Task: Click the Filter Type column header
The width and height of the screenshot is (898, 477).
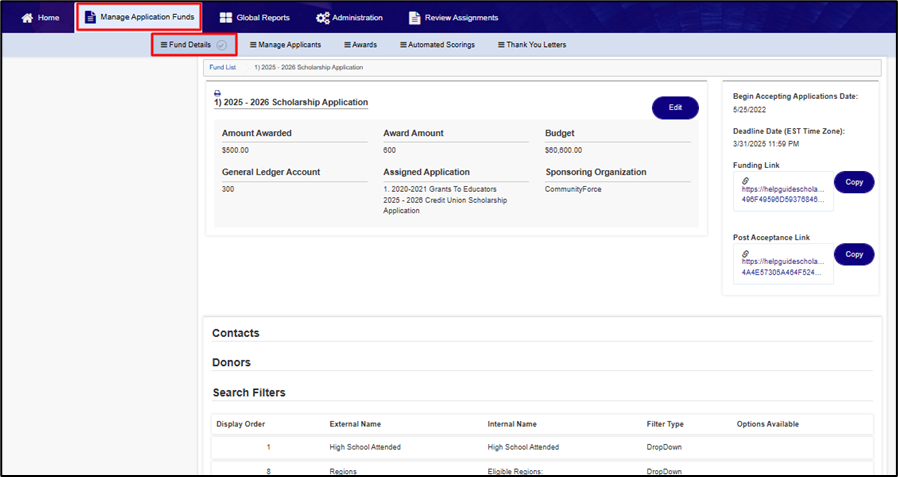Action: (665, 424)
